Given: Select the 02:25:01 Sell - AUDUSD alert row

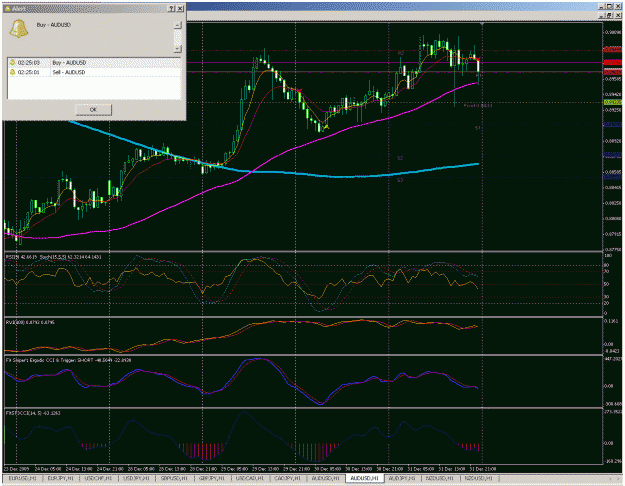Looking at the screenshot, I should coord(94,72).
